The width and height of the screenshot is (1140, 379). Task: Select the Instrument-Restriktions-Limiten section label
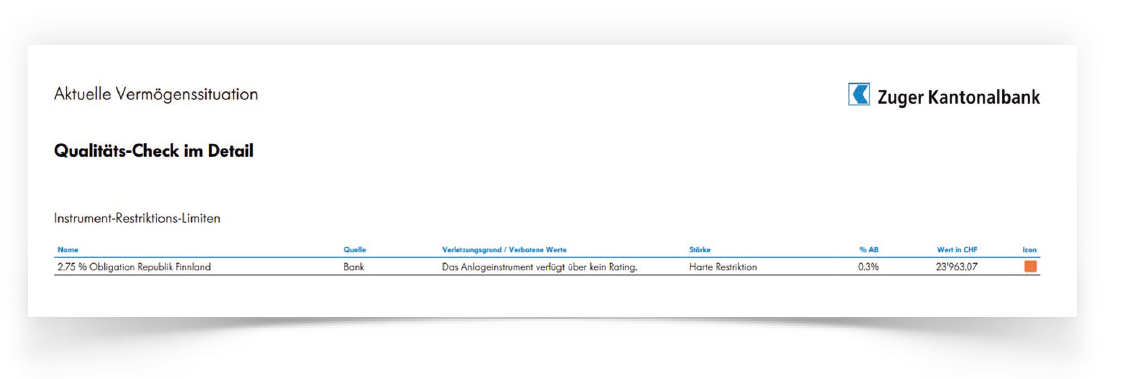[x=137, y=219]
